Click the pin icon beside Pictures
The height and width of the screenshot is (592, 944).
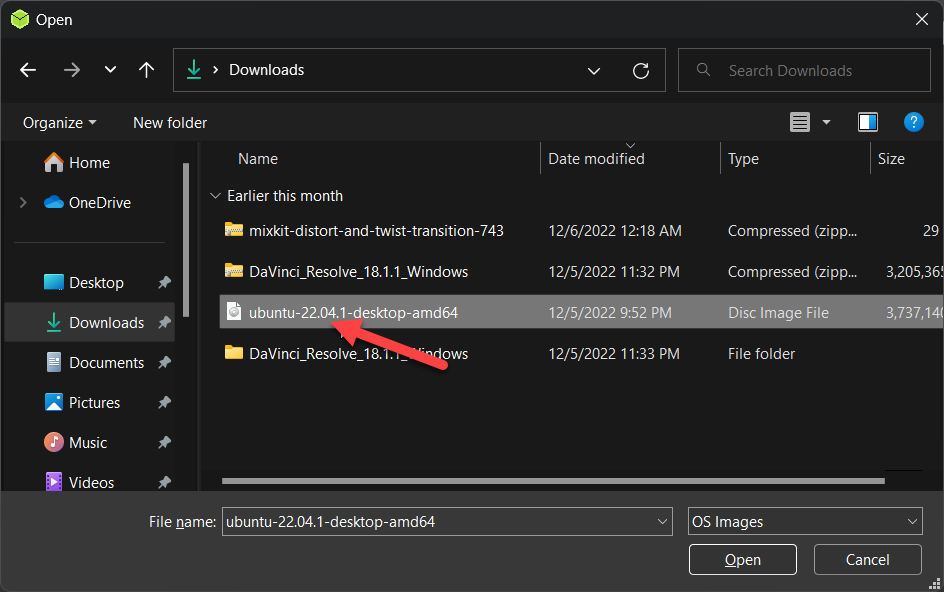[x=164, y=402]
